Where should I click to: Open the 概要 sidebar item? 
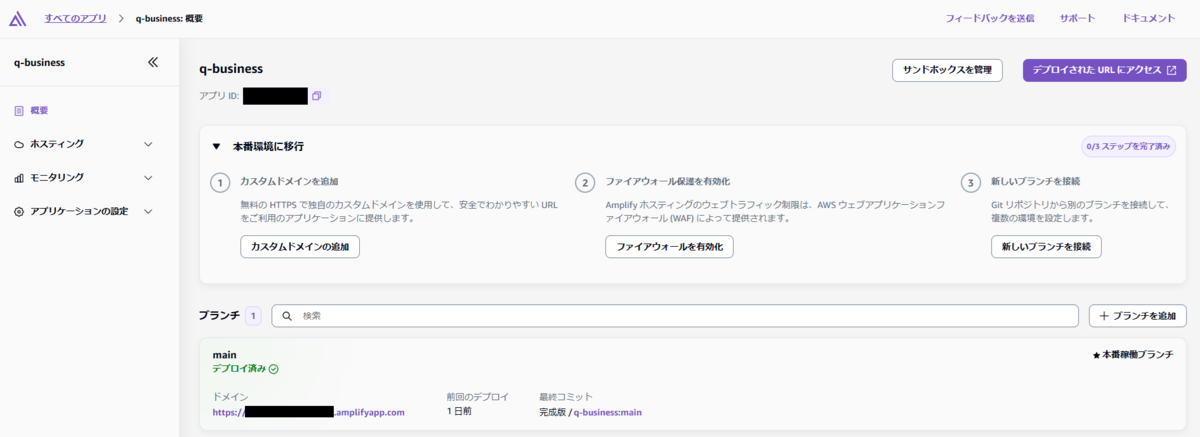39,111
